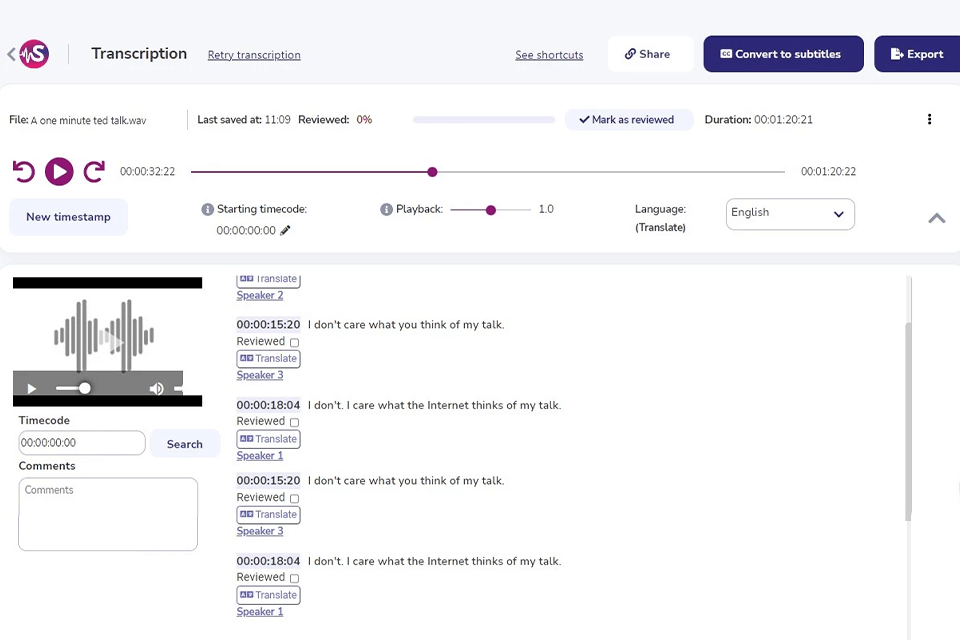Click the file name A one minute ted talk.wav
960x640 pixels.
pos(89,121)
